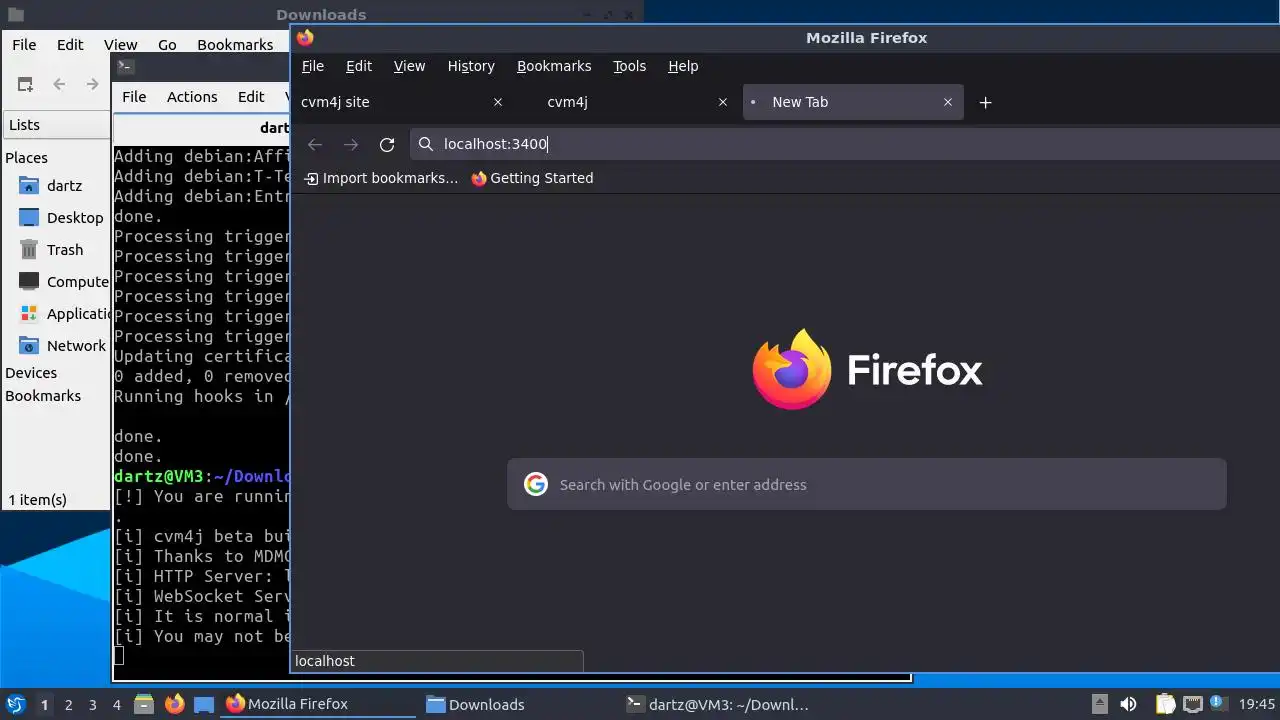Screen dimensions: 1280x720
Task: Click the 19:45 clock on taskbar
Action: point(1257,705)
